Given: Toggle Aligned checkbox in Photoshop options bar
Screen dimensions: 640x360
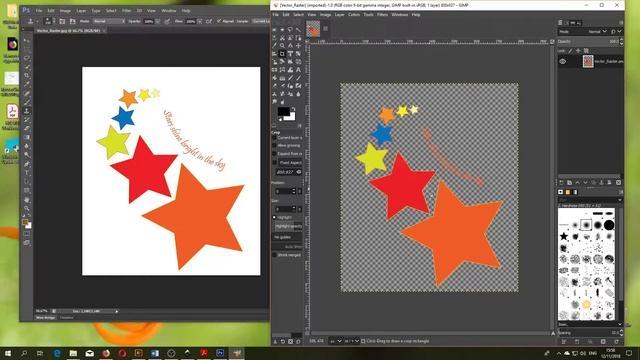Looking at the screenshot, I should point(219,21).
